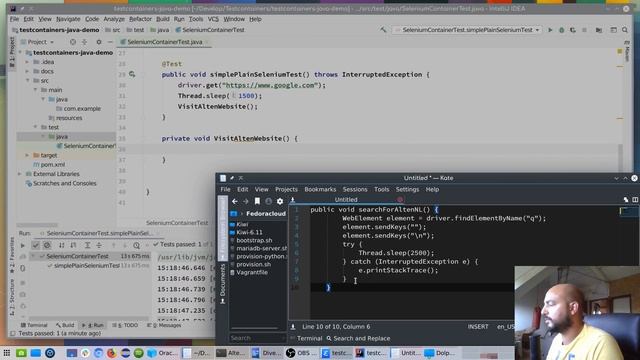Click the Debug bug icon in IntelliJ toolbar

click(562, 30)
